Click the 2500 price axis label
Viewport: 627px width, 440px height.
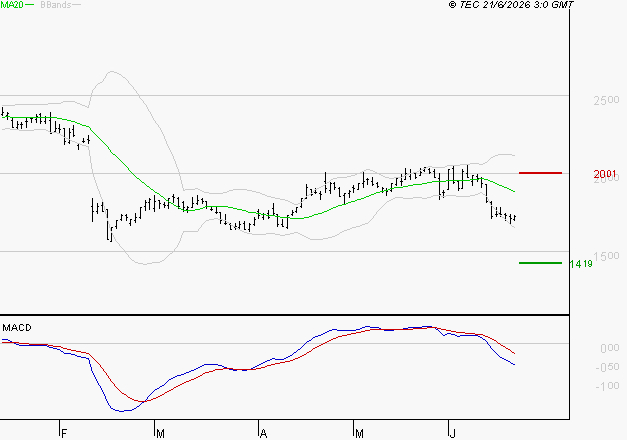click(x=606, y=100)
